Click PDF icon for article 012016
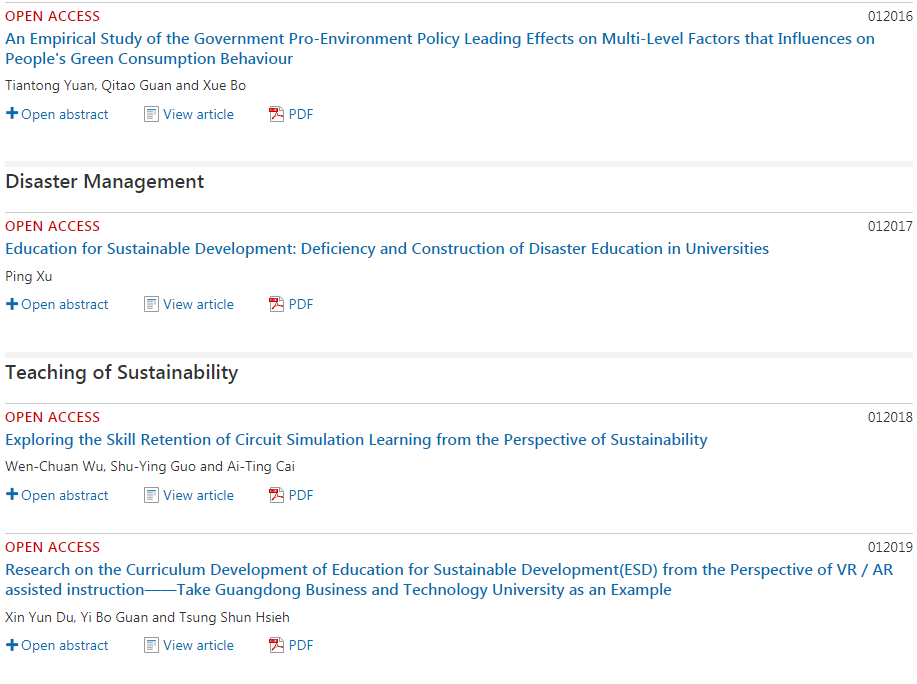Screen dimensions: 917x684 tap(276, 114)
